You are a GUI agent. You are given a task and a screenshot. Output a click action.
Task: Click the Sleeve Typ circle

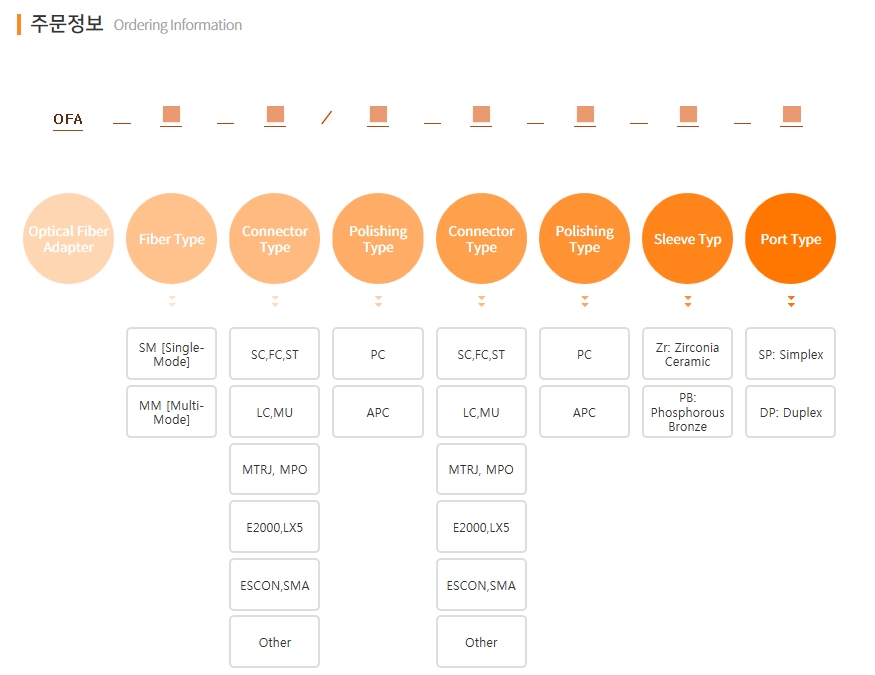click(x=687, y=239)
